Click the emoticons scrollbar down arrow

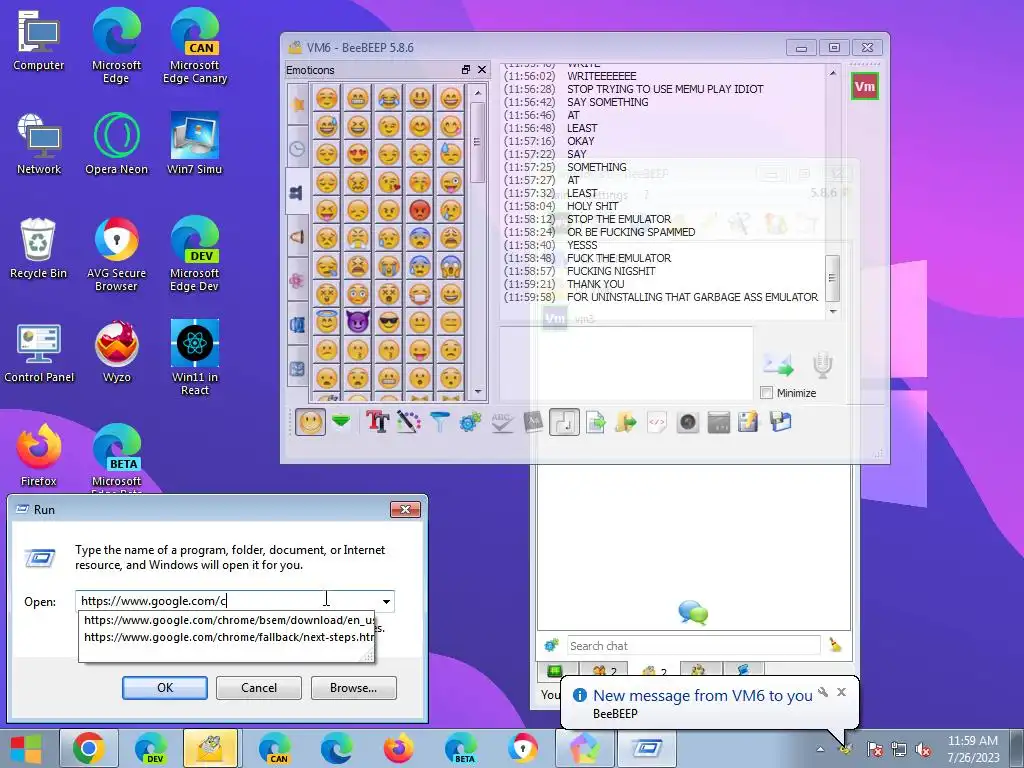click(478, 392)
